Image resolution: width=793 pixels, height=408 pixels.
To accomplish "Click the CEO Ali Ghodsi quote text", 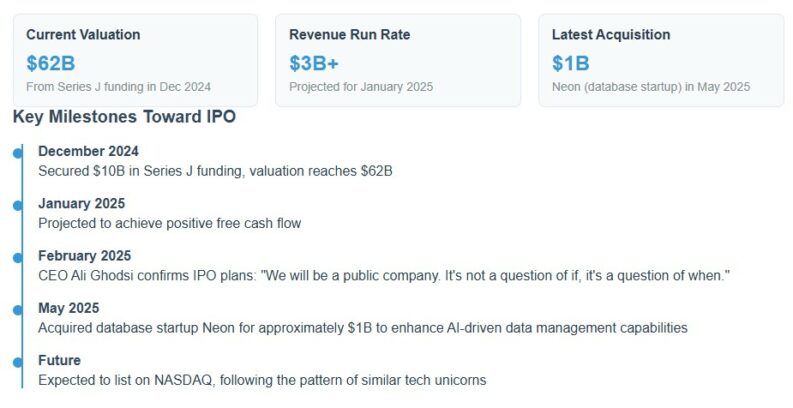I will 384,275.
